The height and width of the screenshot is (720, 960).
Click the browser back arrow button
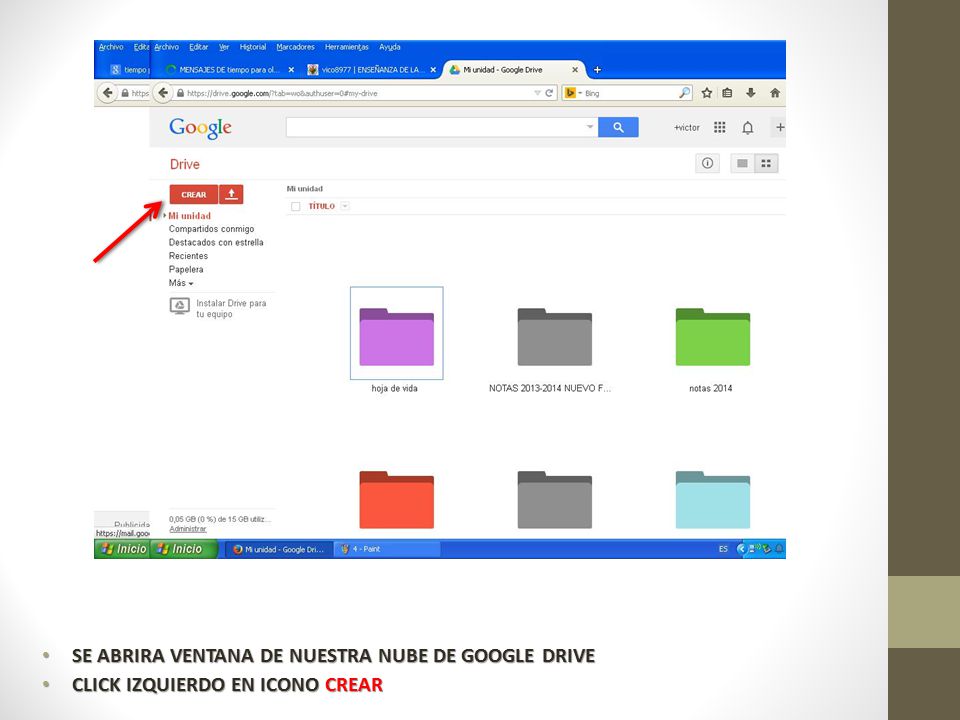(x=163, y=93)
